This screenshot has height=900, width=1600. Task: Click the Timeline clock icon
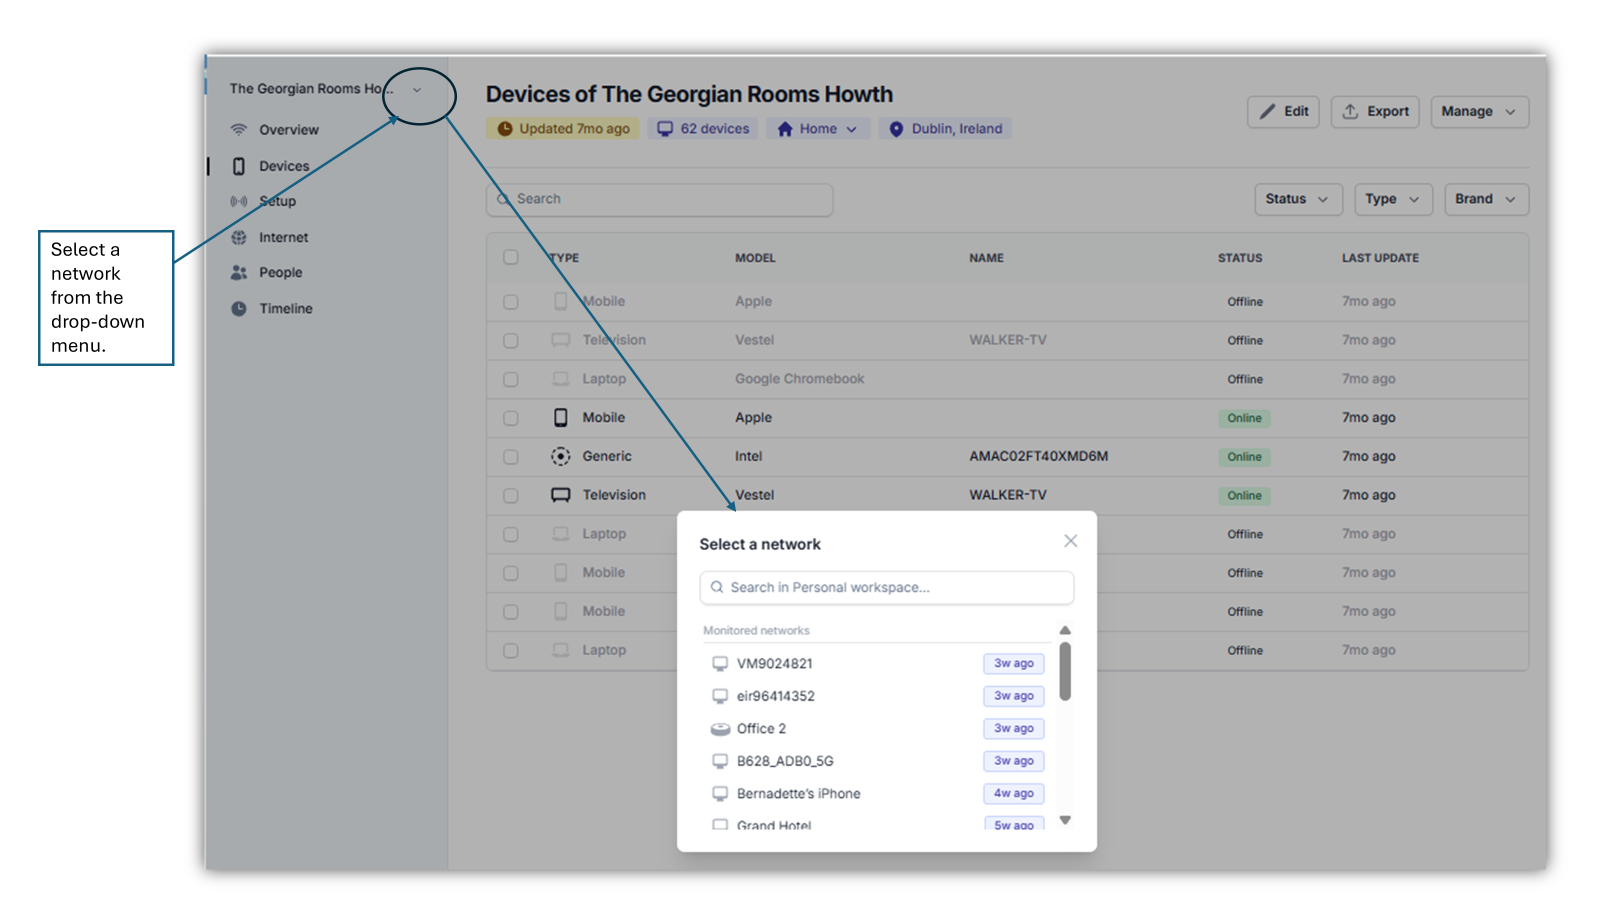(x=238, y=309)
